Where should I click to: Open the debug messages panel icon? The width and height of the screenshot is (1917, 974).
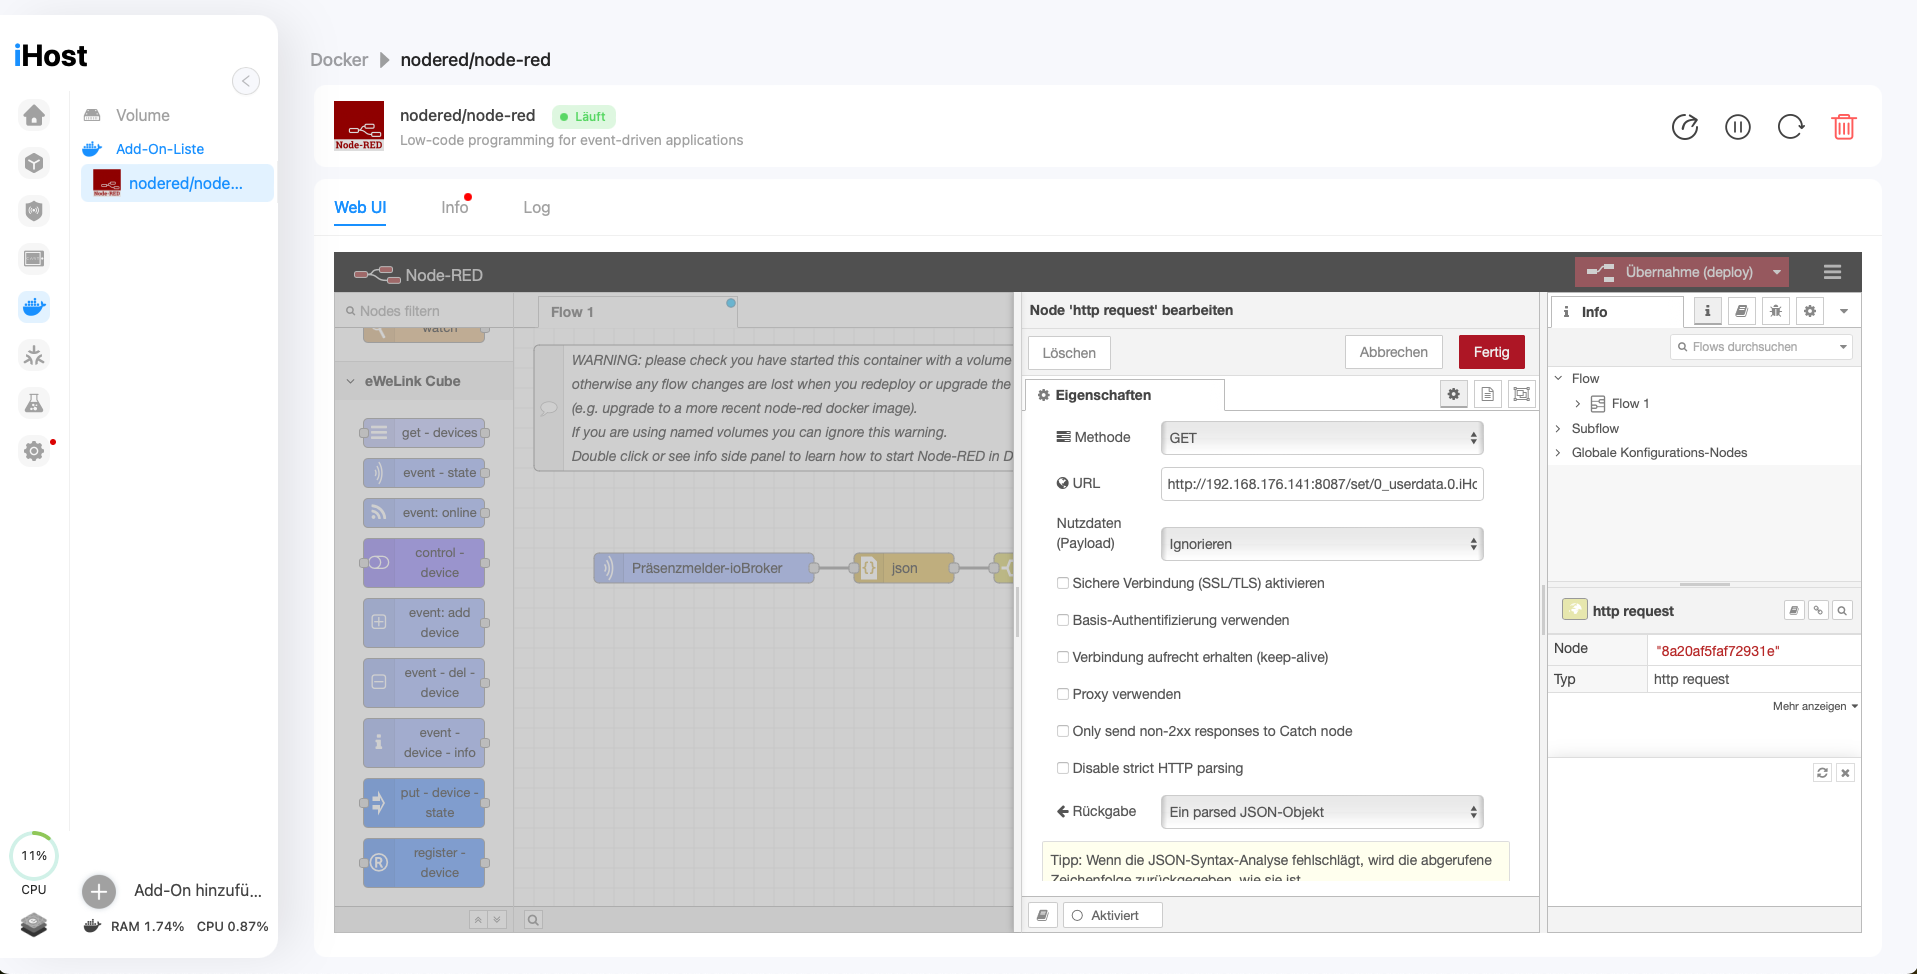point(1776,311)
